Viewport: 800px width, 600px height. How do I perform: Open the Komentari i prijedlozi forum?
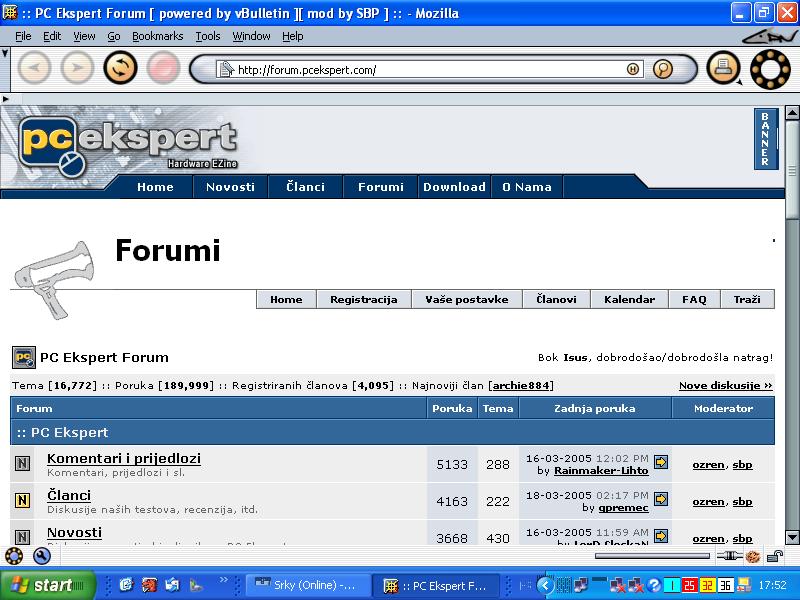pos(123,458)
